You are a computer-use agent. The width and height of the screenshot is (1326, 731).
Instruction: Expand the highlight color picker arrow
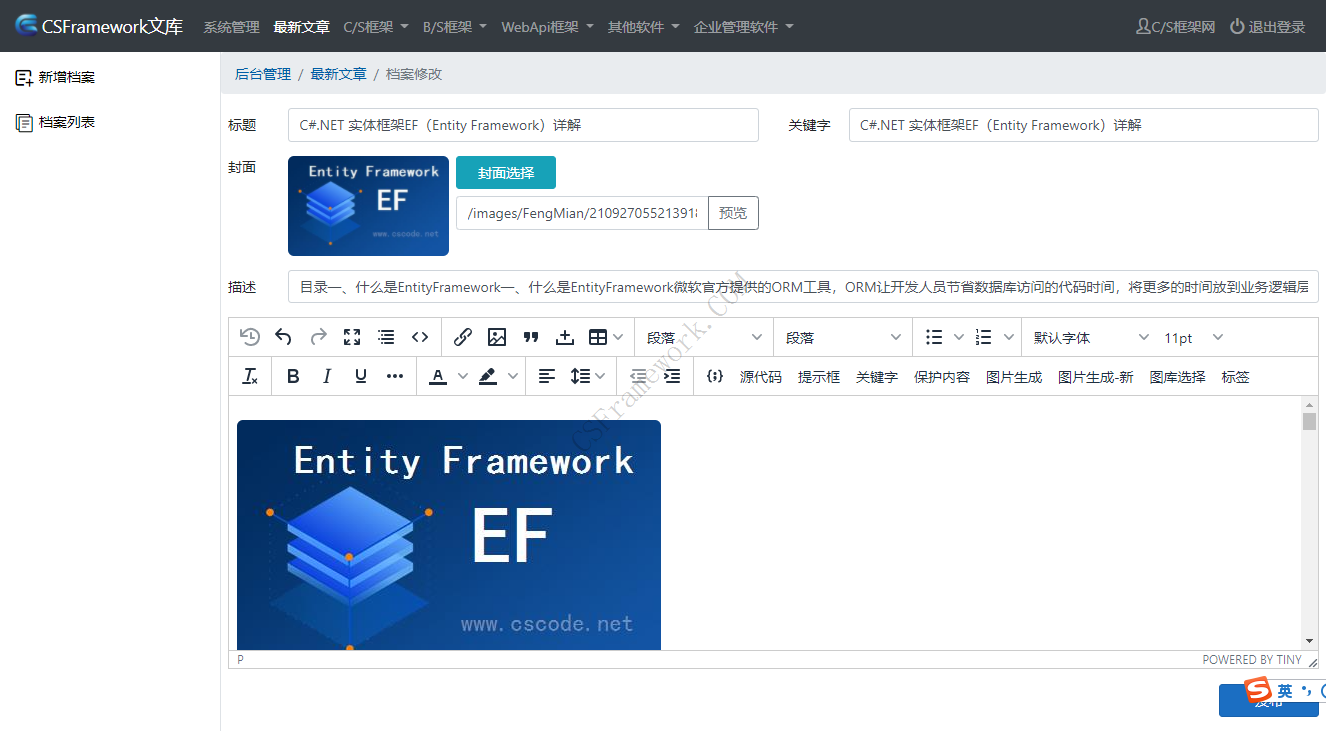click(x=513, y=376)
